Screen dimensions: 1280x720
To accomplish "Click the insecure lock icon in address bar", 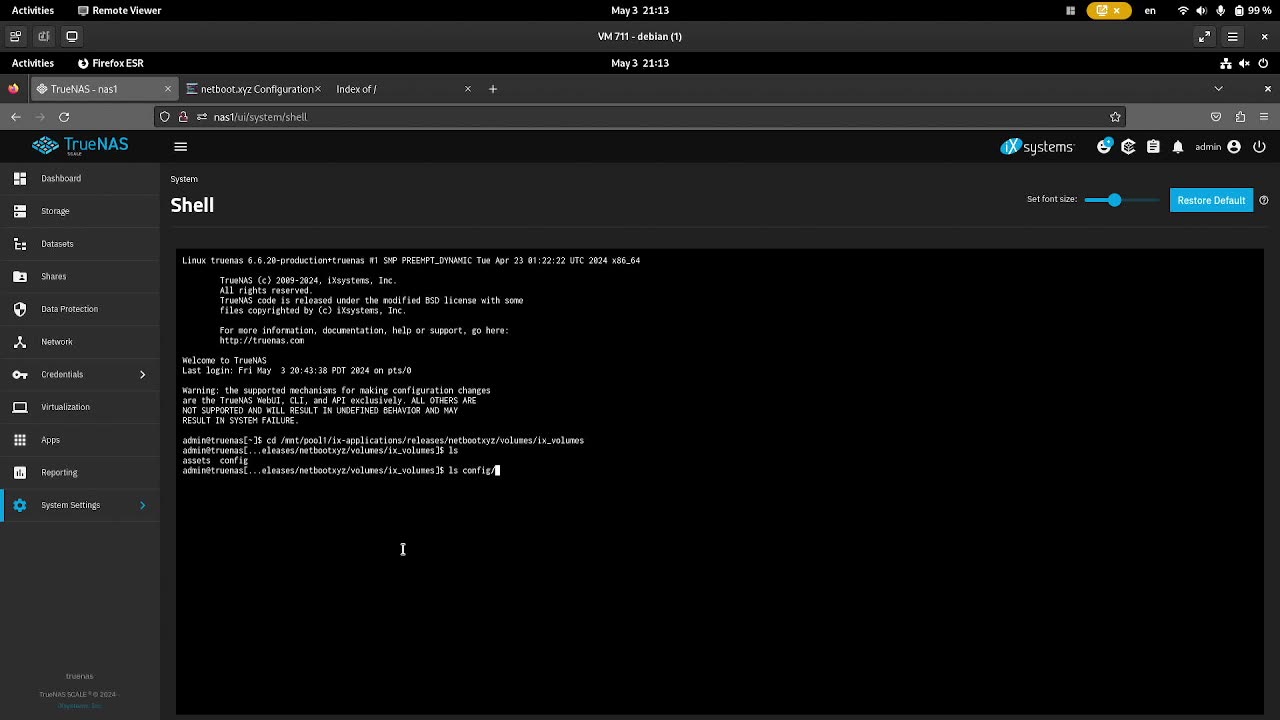I will pyautogui.click(x=183, y=117).
